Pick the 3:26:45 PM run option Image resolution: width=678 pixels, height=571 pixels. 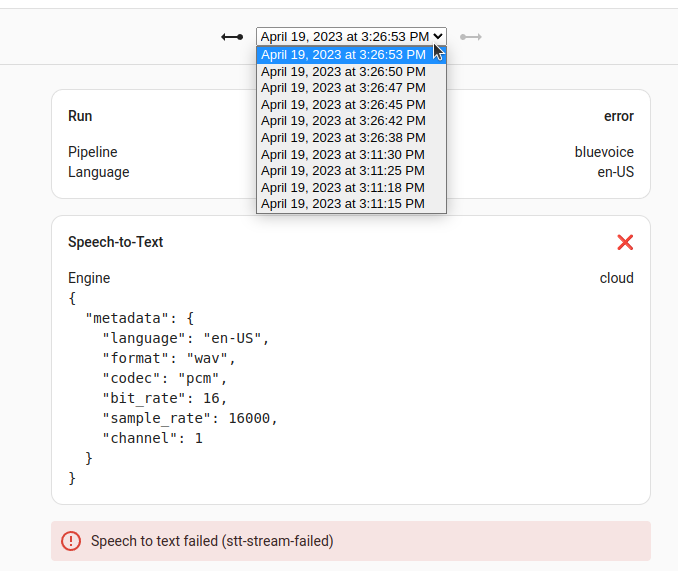[x=343, y=105]
